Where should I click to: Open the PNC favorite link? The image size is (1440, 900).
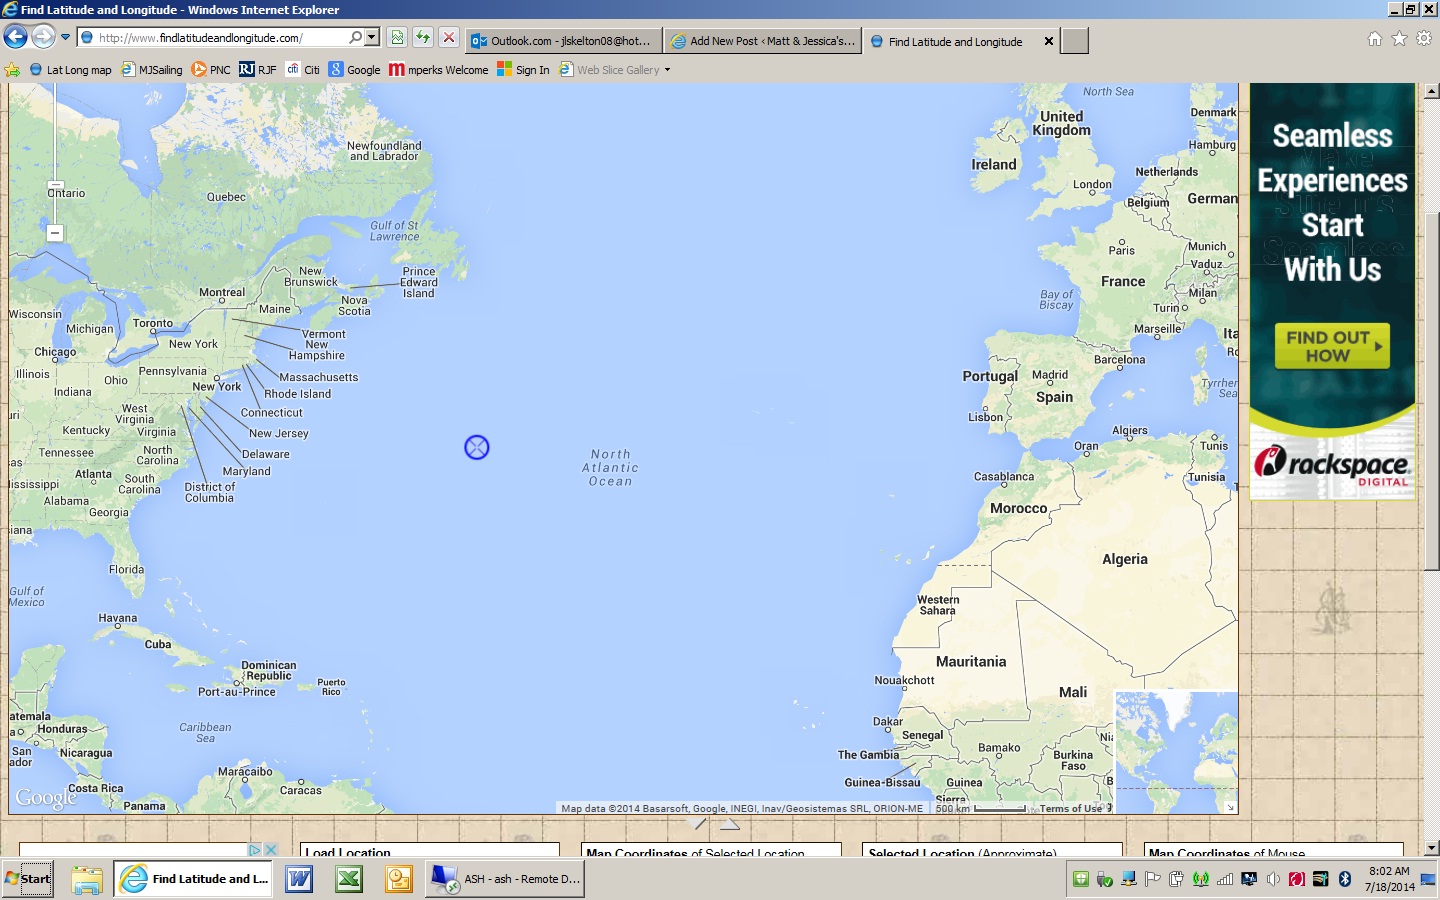click(211, 70)
